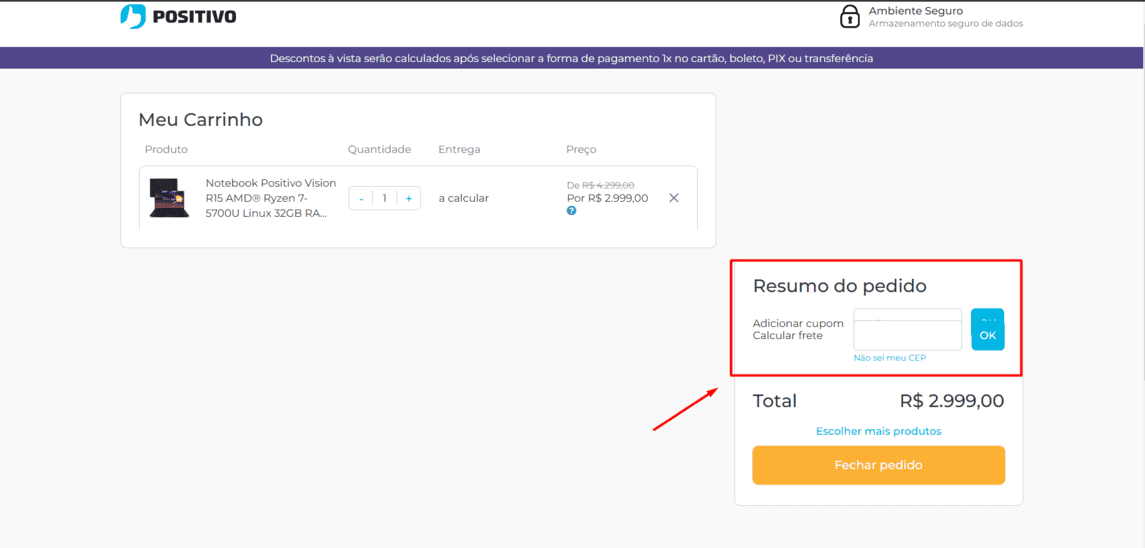Image resolution: width=1145 pixels, height=548 pixels.
Task: Click the CEP shipping input field
Action: coord(908,335)
